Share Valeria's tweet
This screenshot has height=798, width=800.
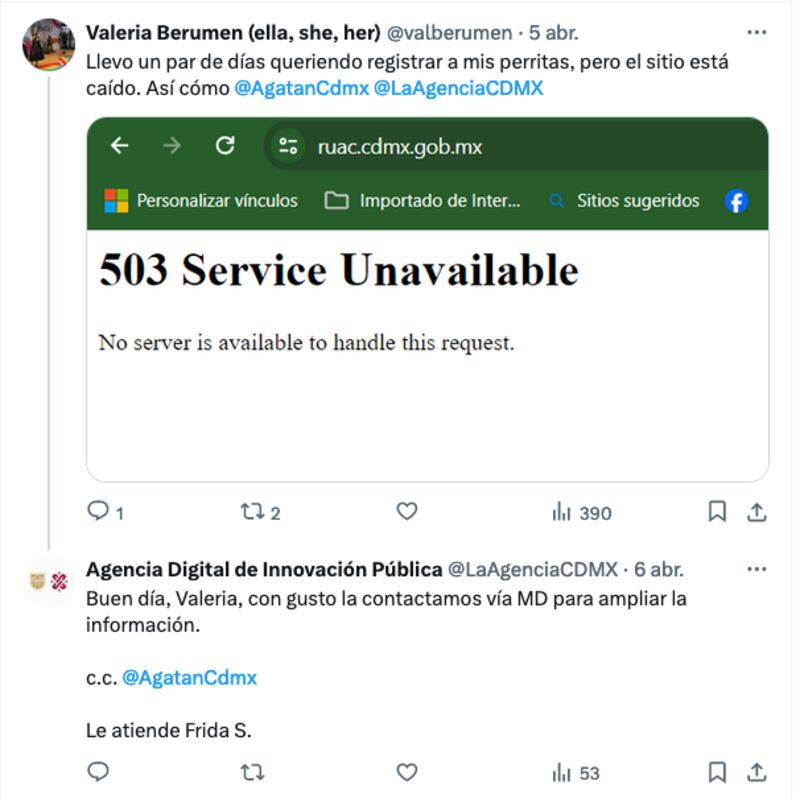(x=757, y=512)
